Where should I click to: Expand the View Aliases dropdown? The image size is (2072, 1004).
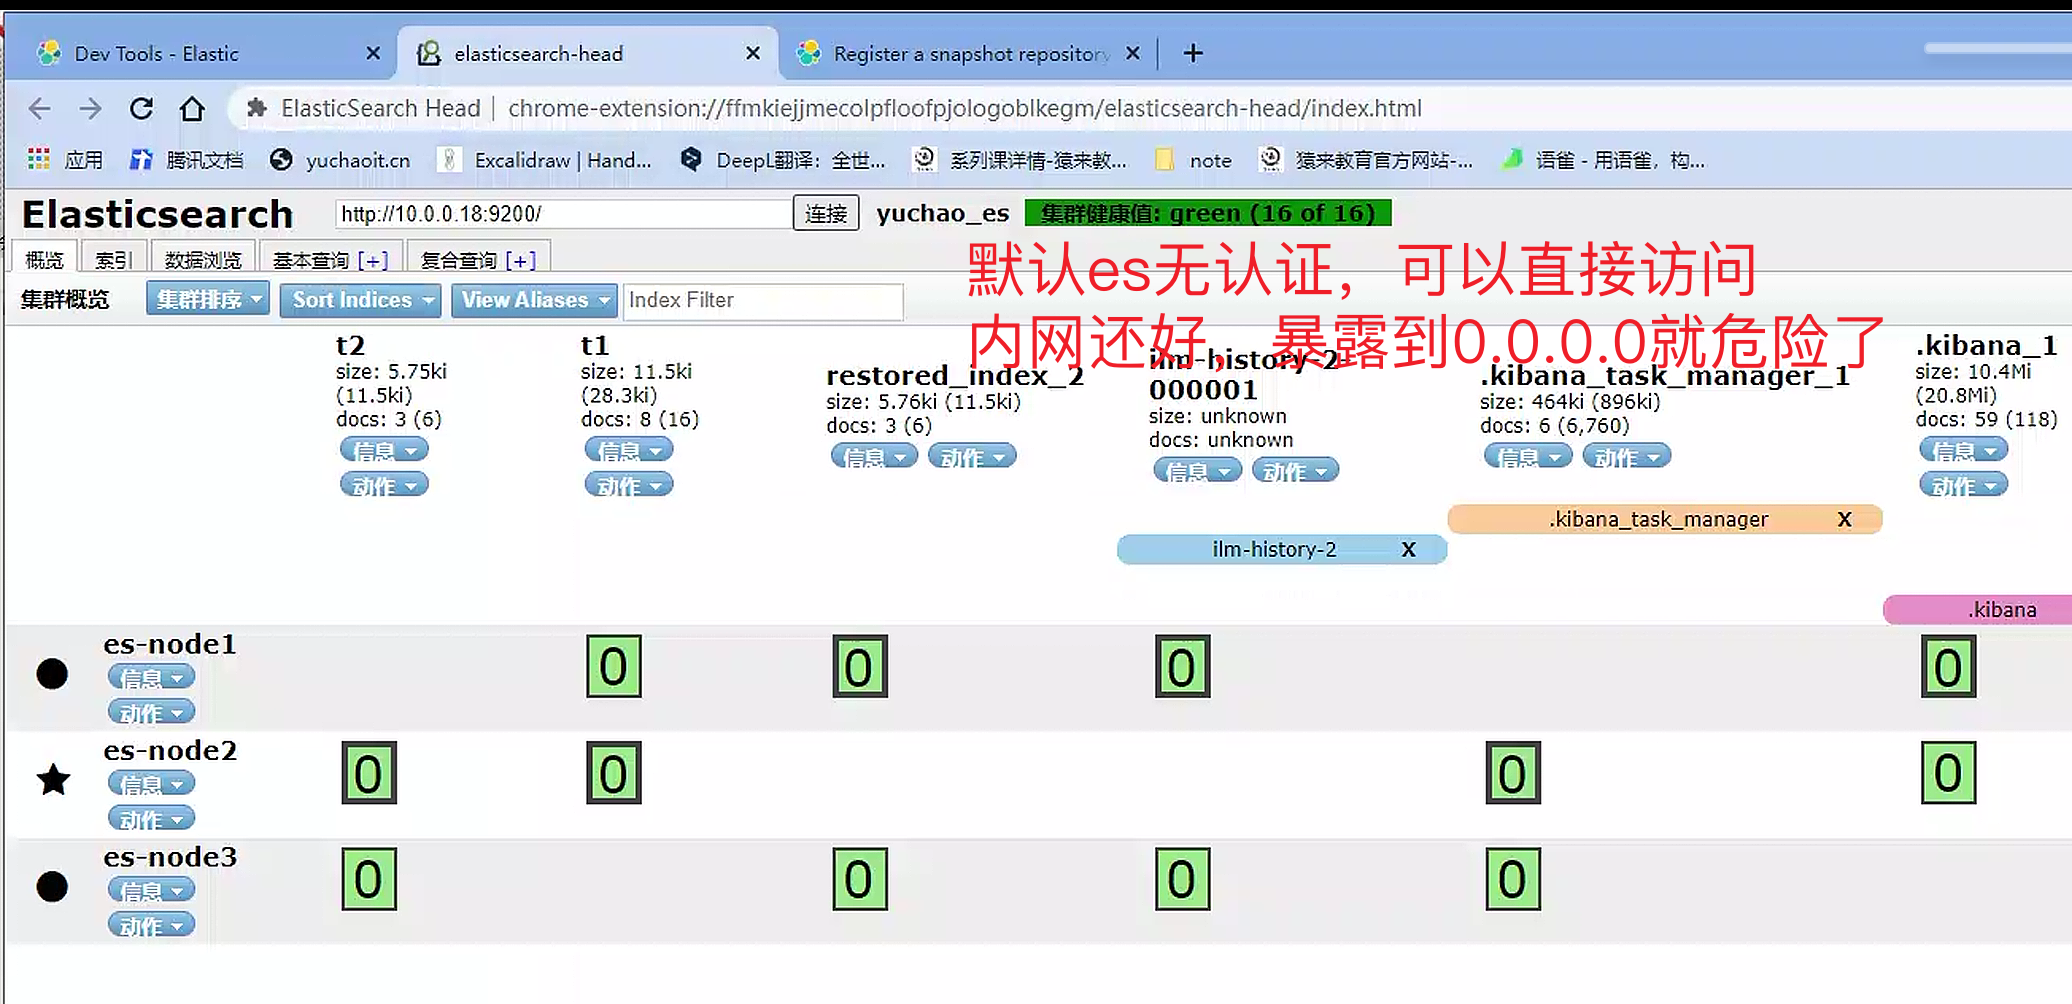[x=534, y=300]
